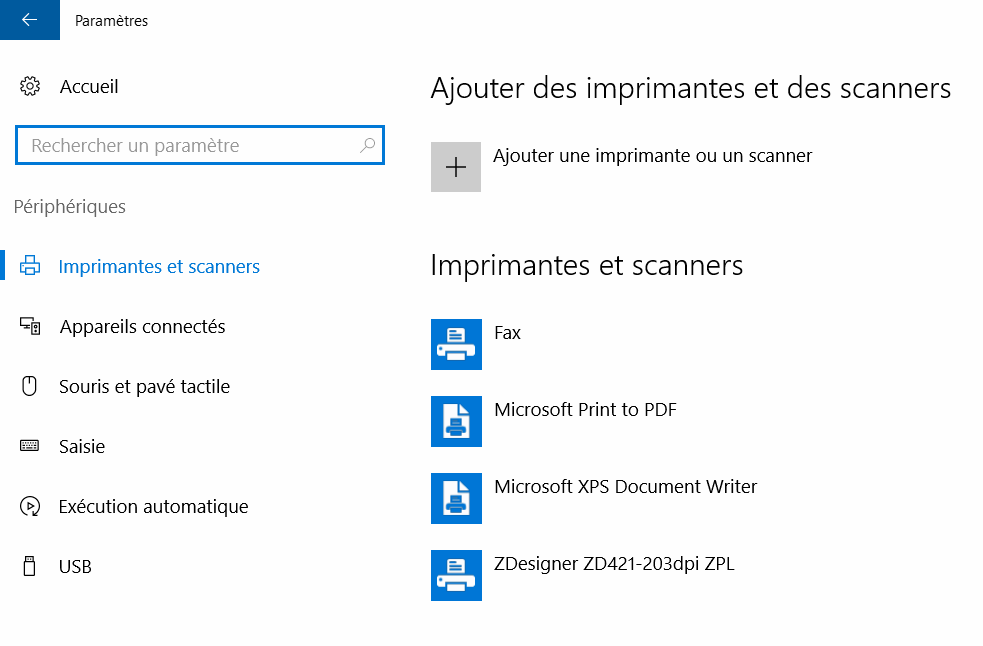Click Ajouter une imprimante ou un scanner
Screen dimensions: 983x646
pyautogui.click(x=652, y=155)
